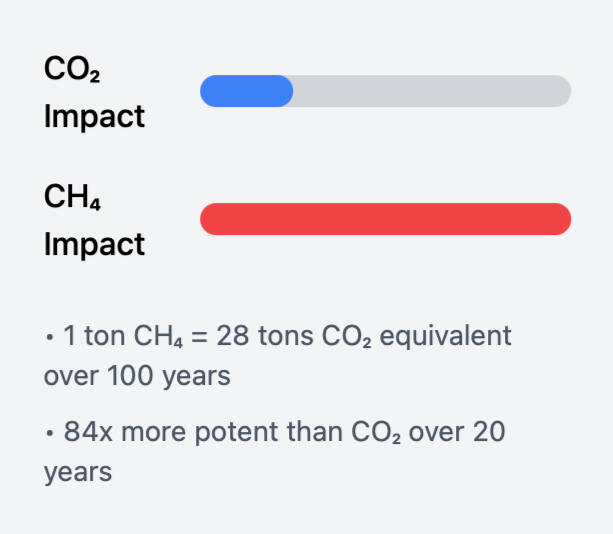
Task: Select the "CH₄" text in the second label
Action: [74, 196]
